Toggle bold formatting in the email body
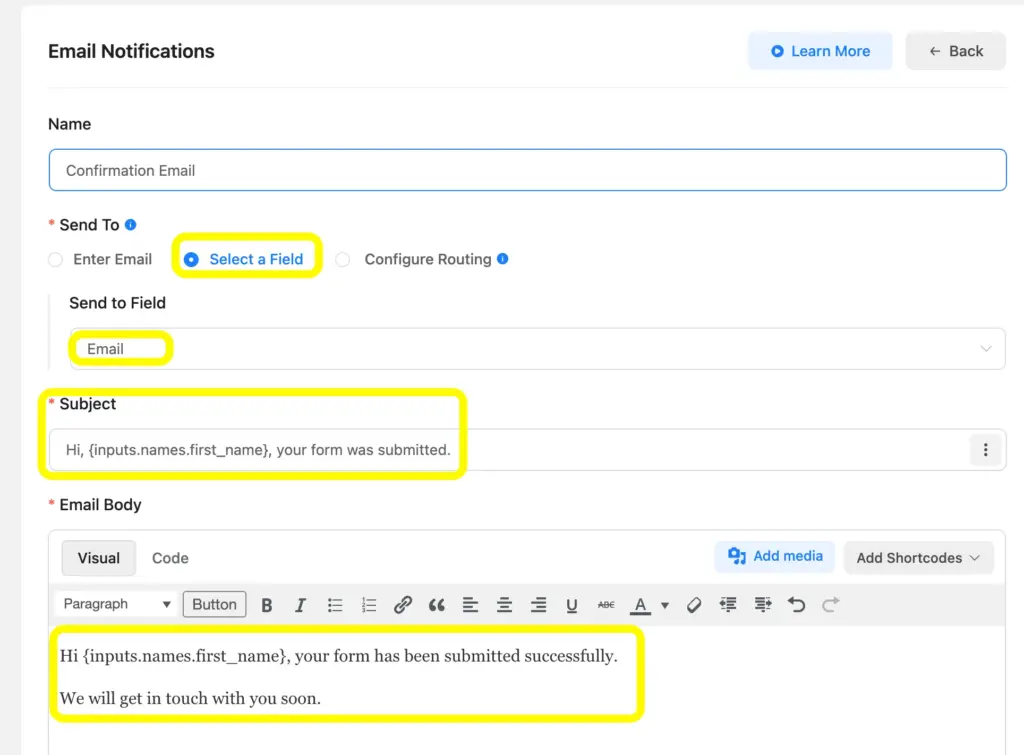The height and width of the screenshot is (755, 1024). [x=267, y=604]
